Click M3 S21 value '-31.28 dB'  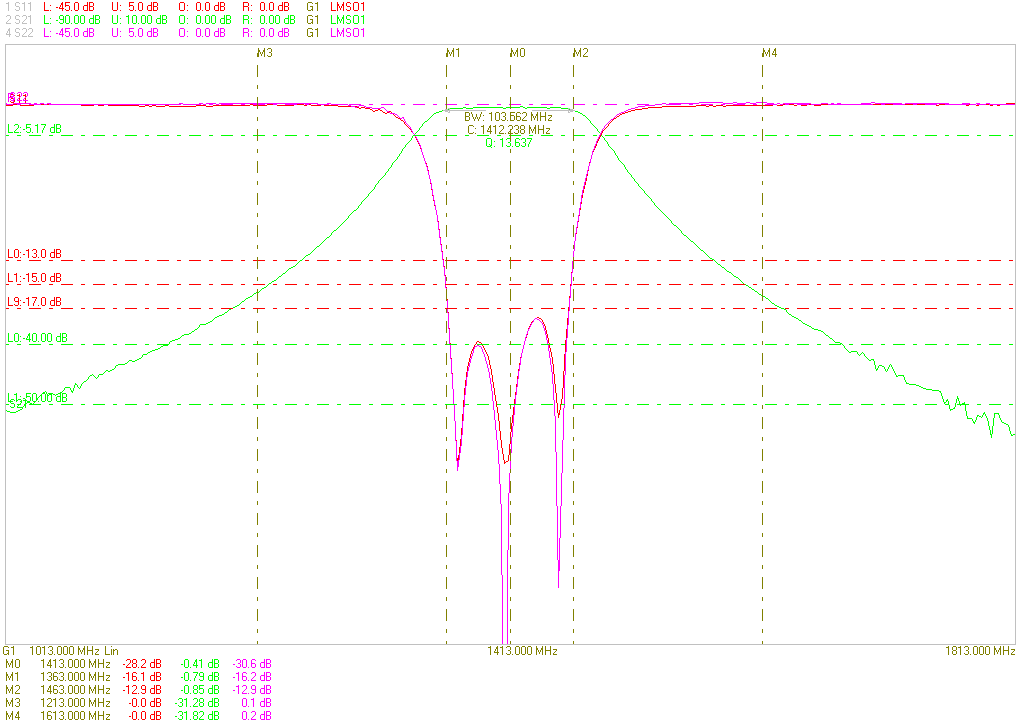tap(197, 703)
